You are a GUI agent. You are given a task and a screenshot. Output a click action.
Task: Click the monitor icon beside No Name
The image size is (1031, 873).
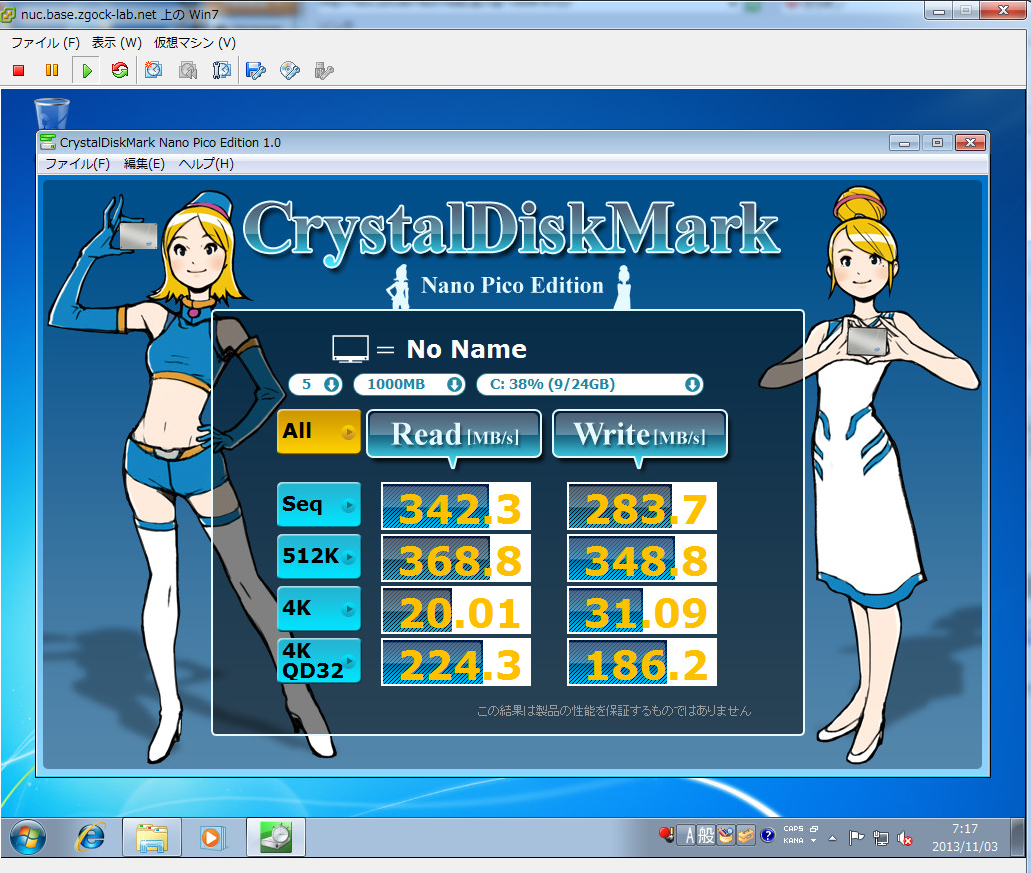pyautogui.click(x=350, y=348)
